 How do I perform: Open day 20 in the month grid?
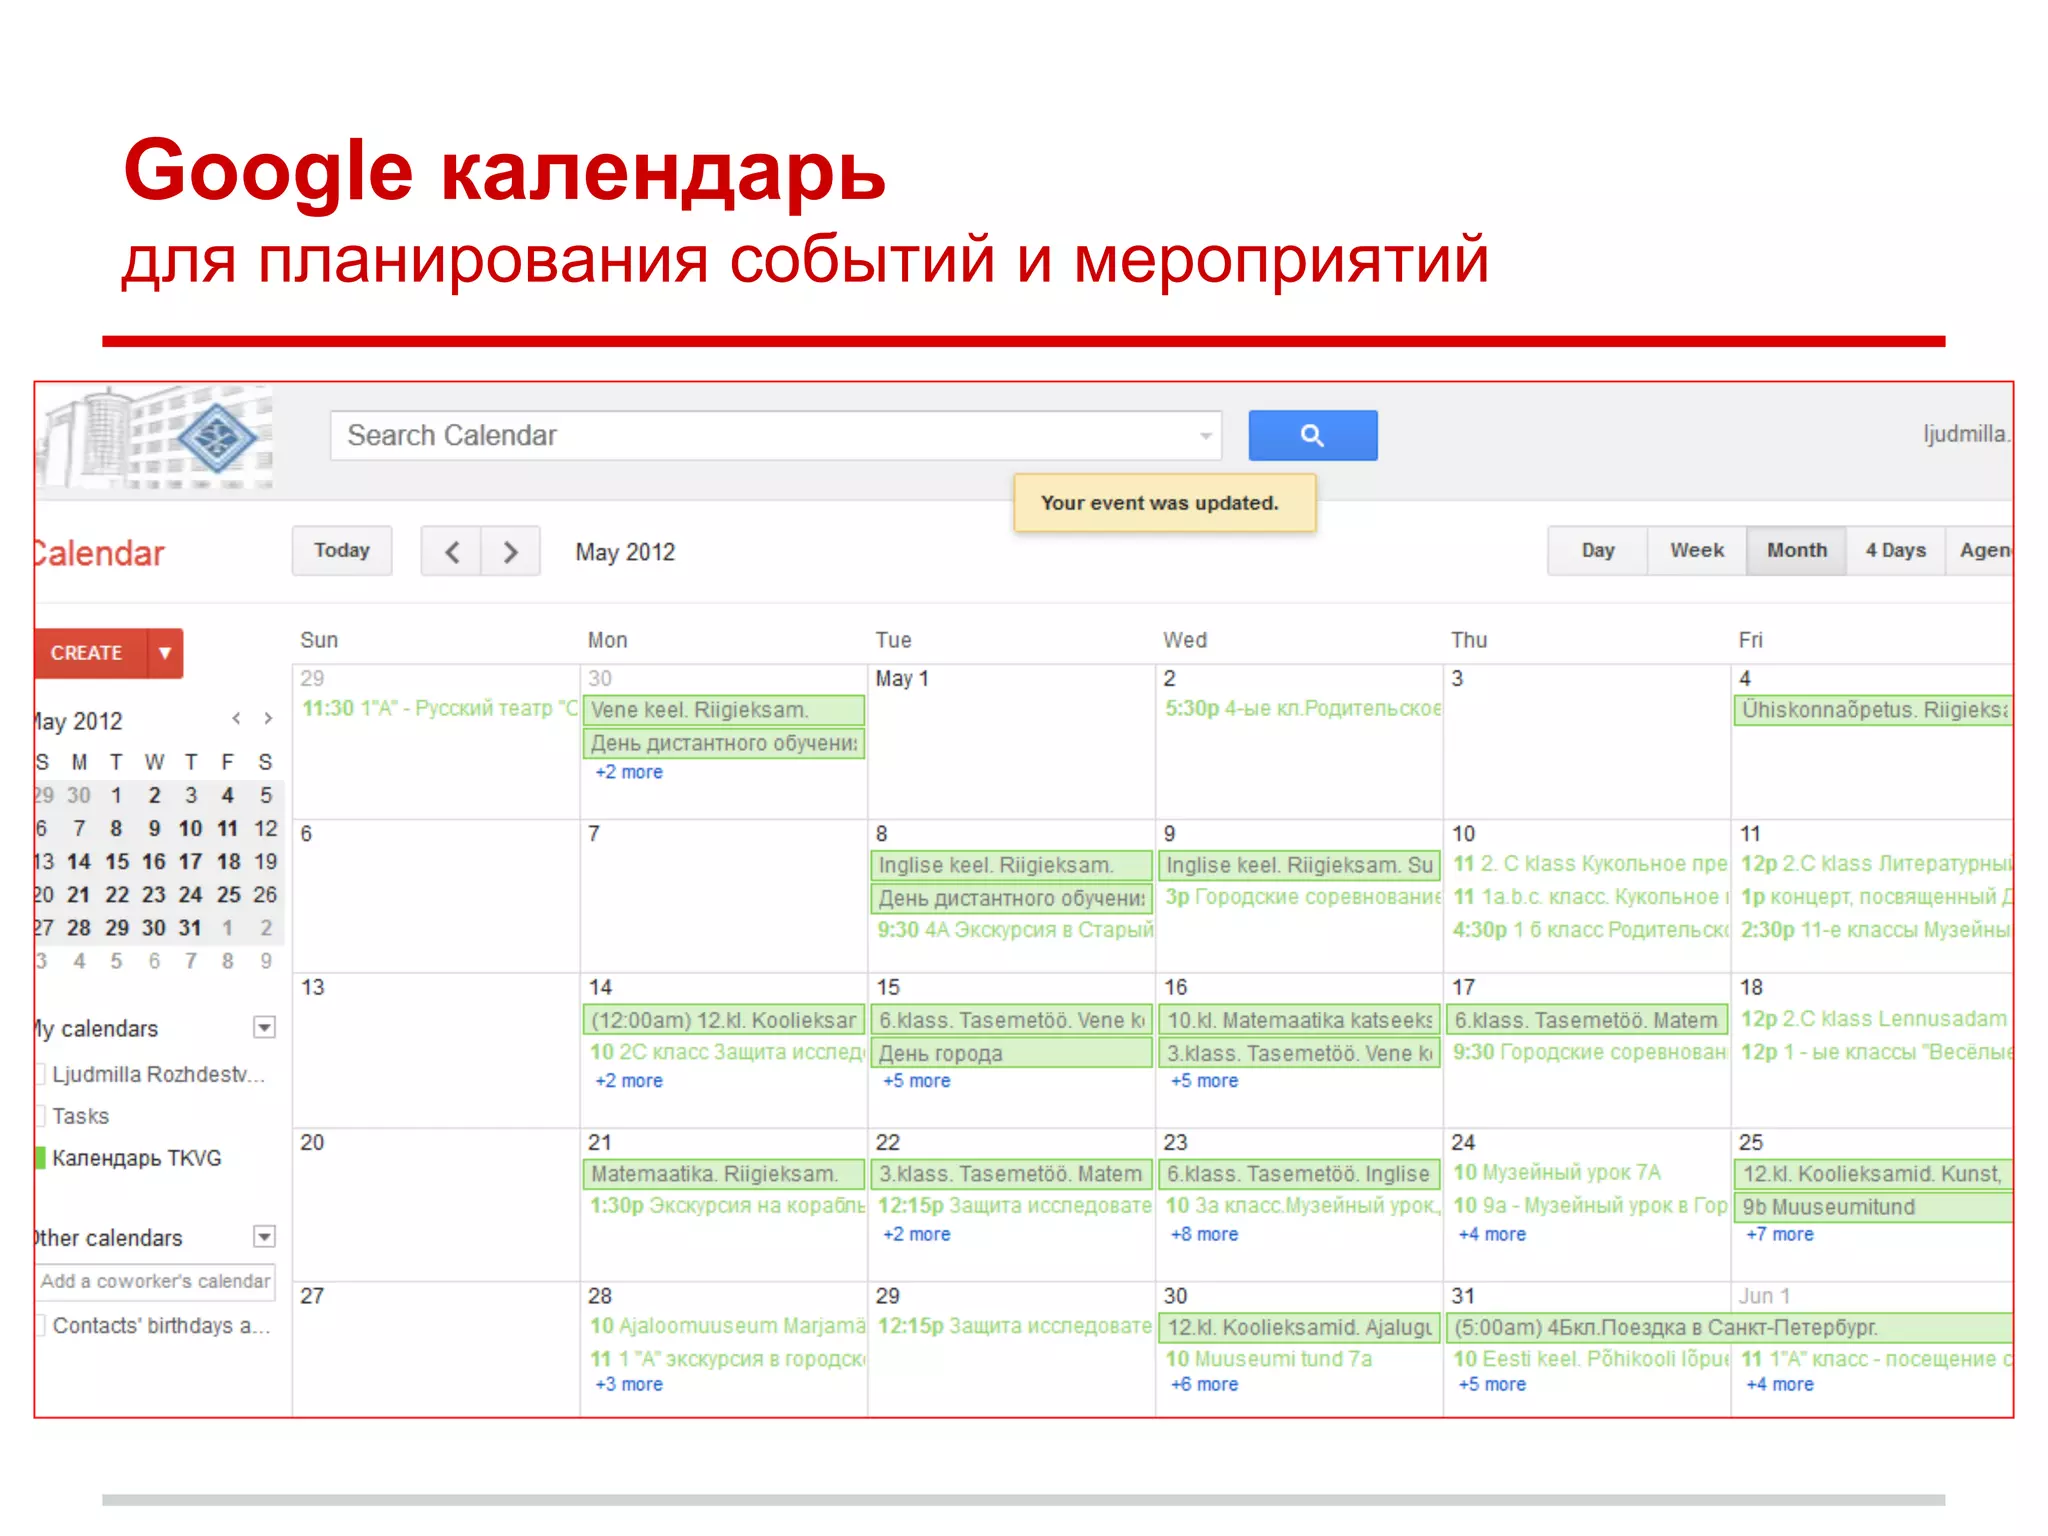(x=312, y=1142)
